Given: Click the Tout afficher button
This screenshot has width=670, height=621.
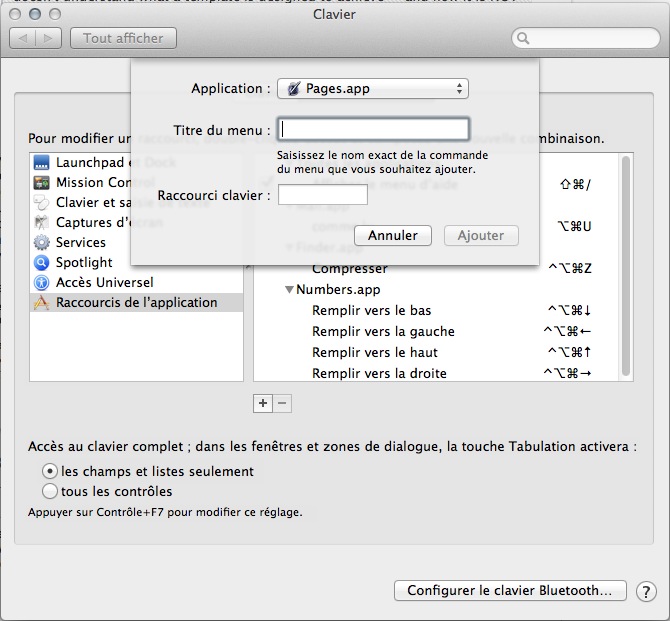Looking at the screenshot, I should pos(123,38).
